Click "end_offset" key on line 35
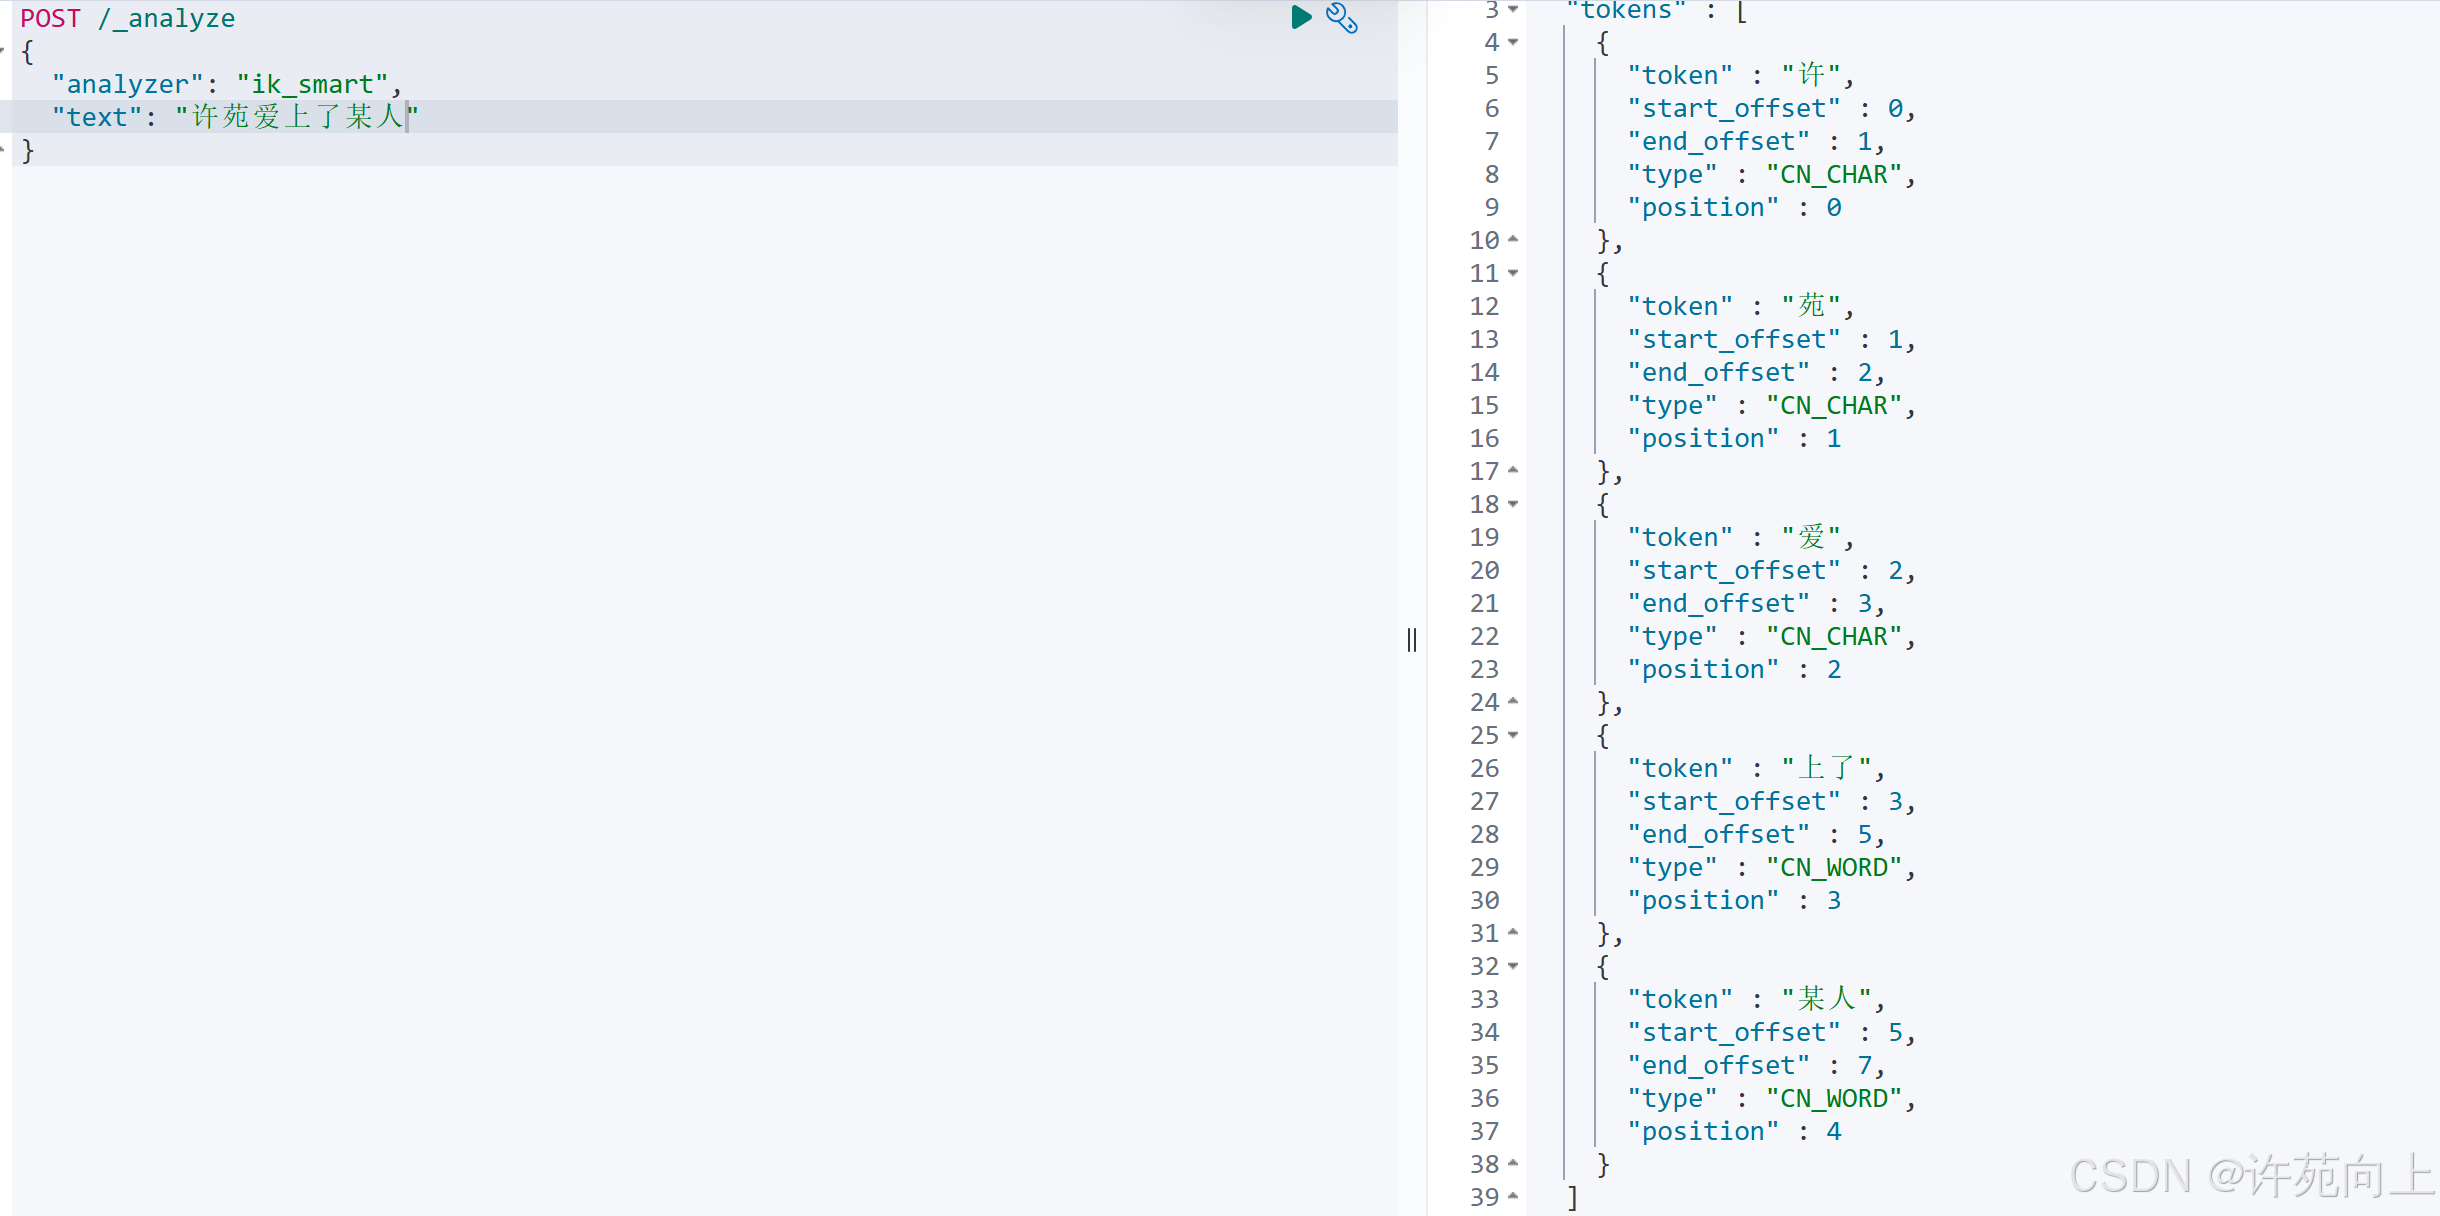Screen dimensions: 2440x1216 pos(1719,1065)
